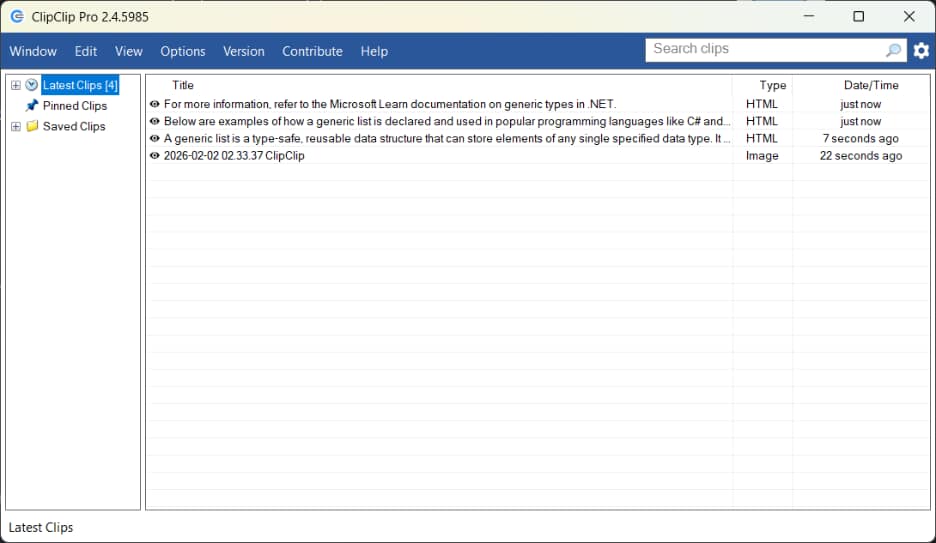Minimize the ClipClip Pro window
Viewport: 936px width, 543px height.
[x=809, y=16]
